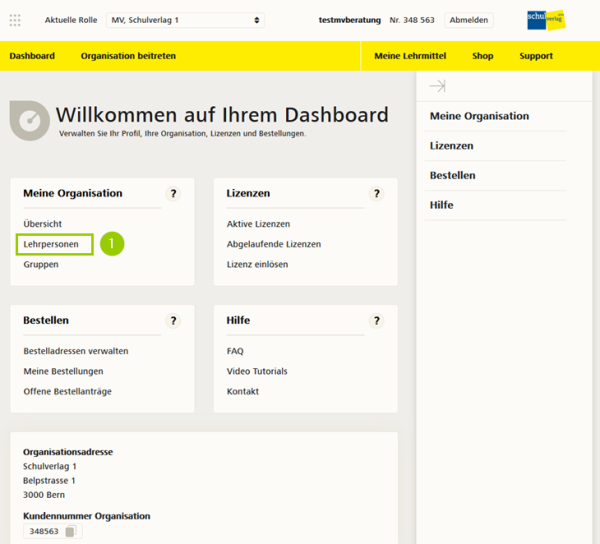Copy the Kundennummer 348563
Image resolution: width=600 pixels, height=544 pixels.
point(70,532)
